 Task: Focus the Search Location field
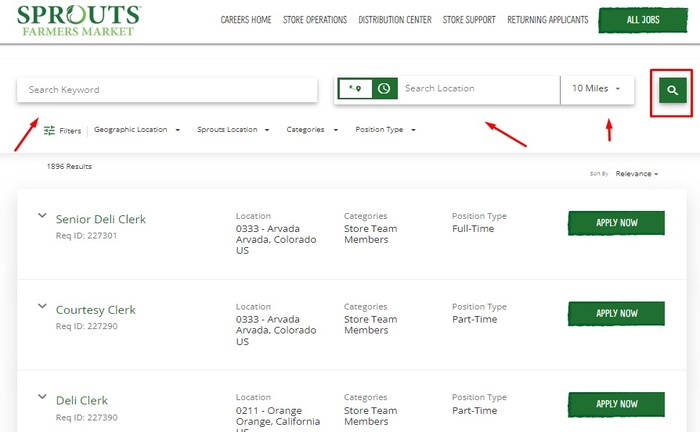pos(479,88)
